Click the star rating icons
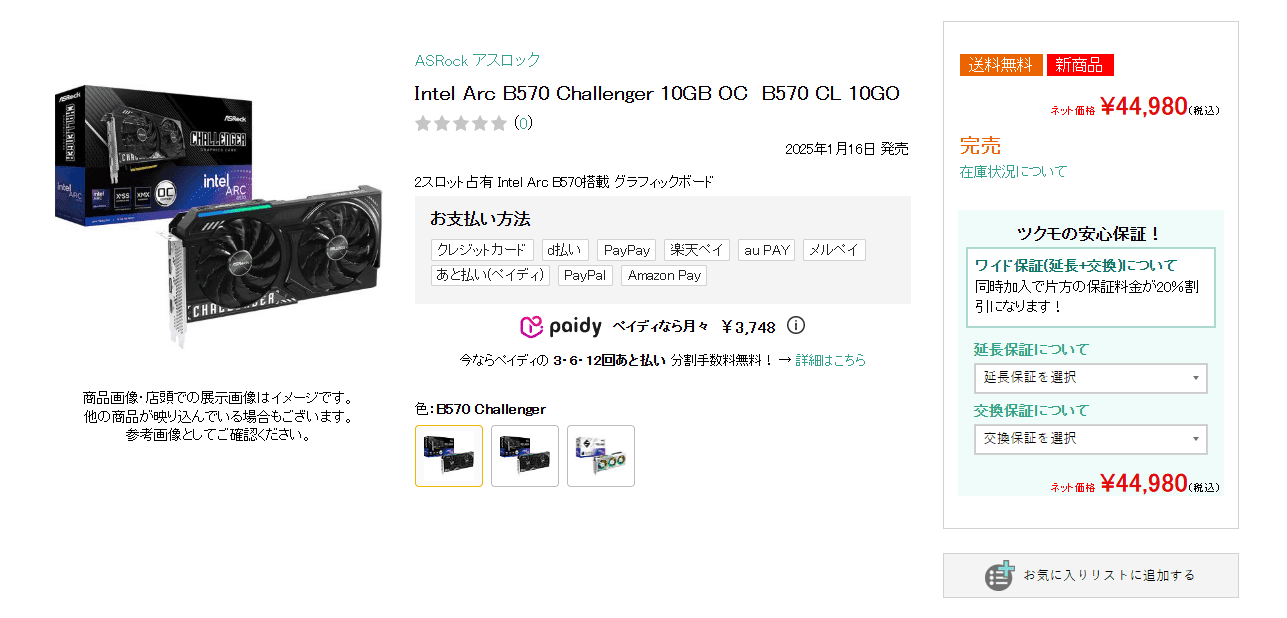 (x=461, y=123)
